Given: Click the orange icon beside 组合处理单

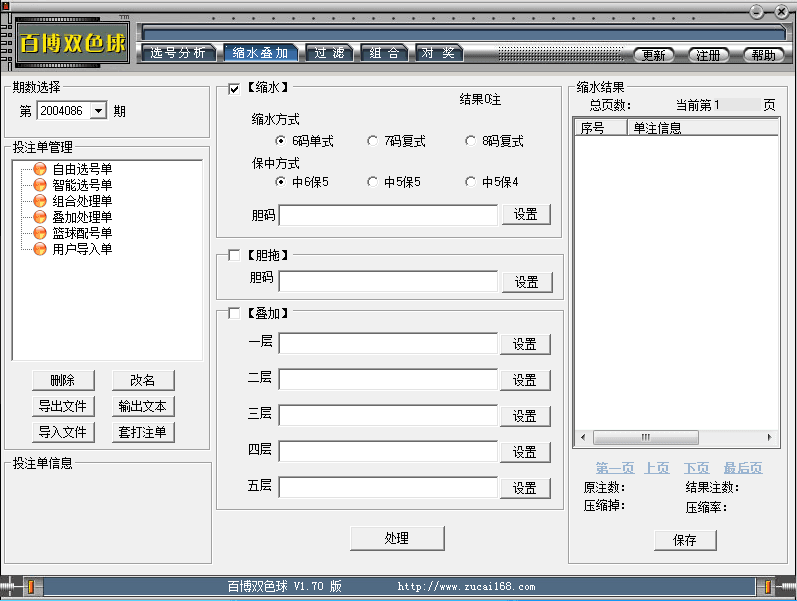Looking at the screenshot, I should click(40, 201).
